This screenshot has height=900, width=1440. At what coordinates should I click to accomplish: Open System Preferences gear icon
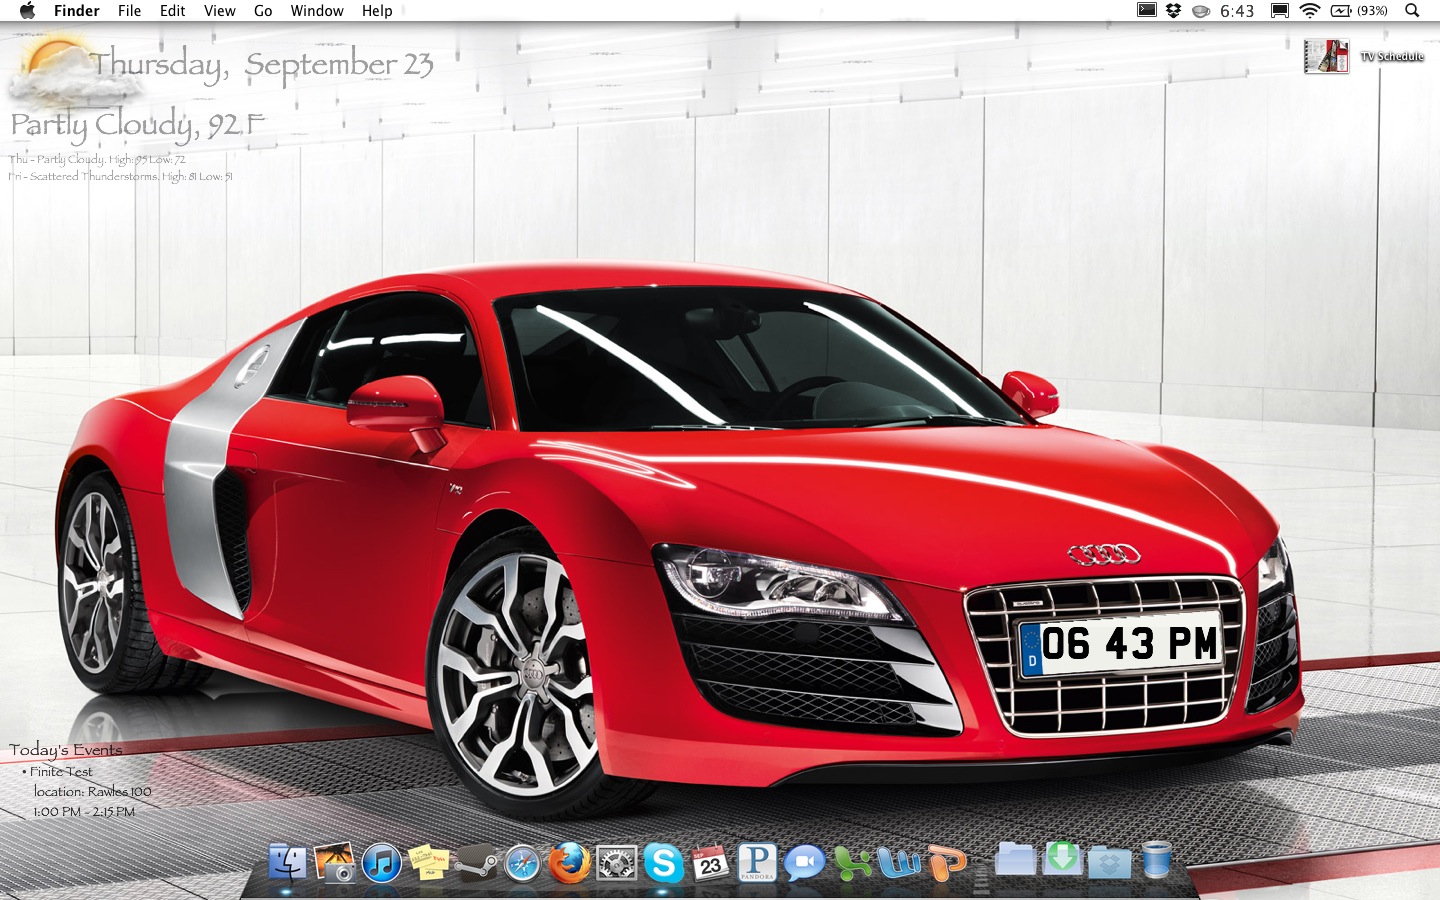point(616,863)
